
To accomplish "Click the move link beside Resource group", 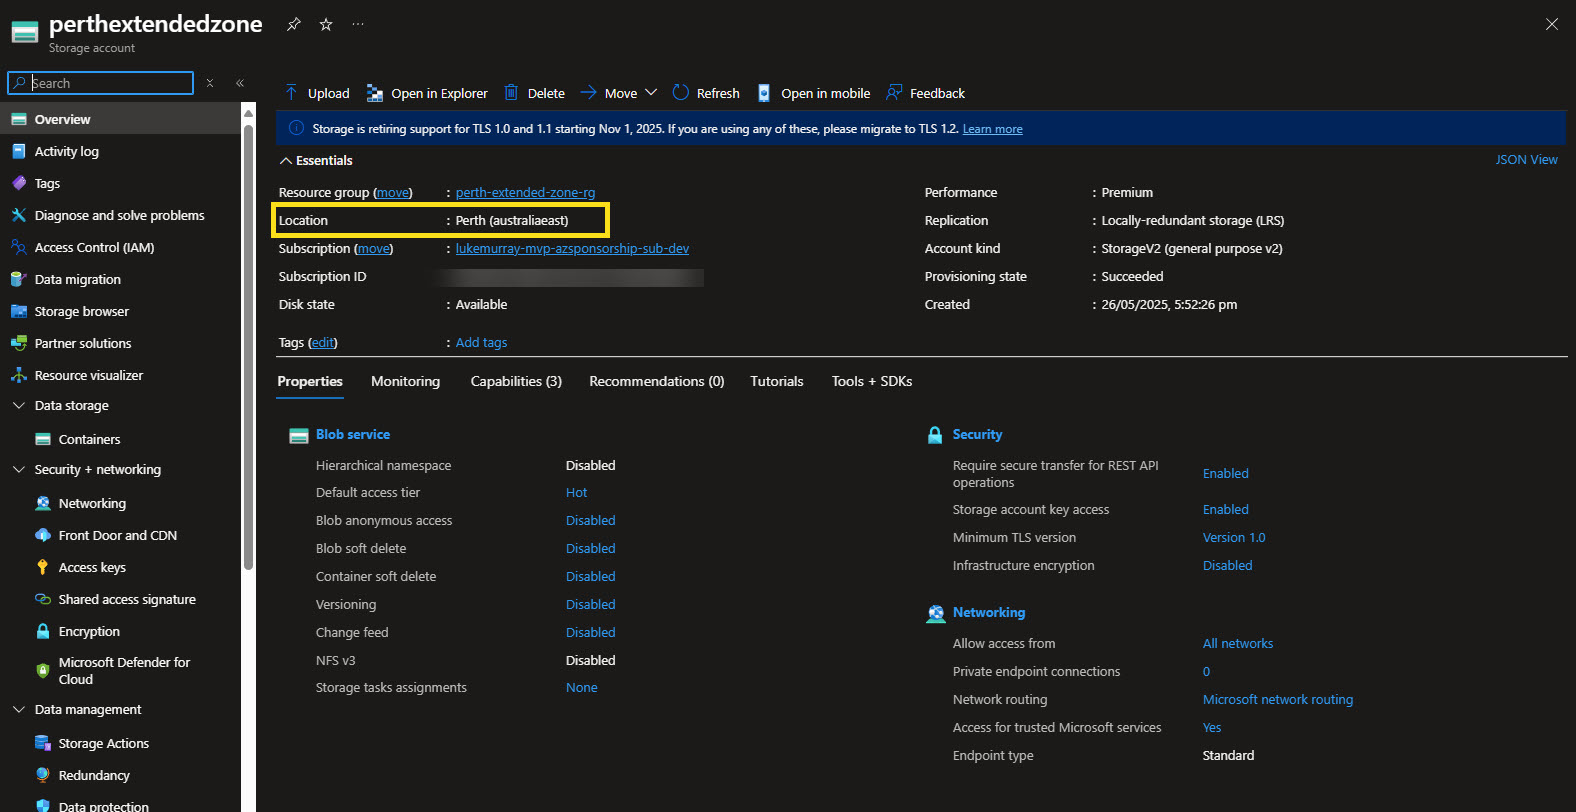I will click(393, 192).
